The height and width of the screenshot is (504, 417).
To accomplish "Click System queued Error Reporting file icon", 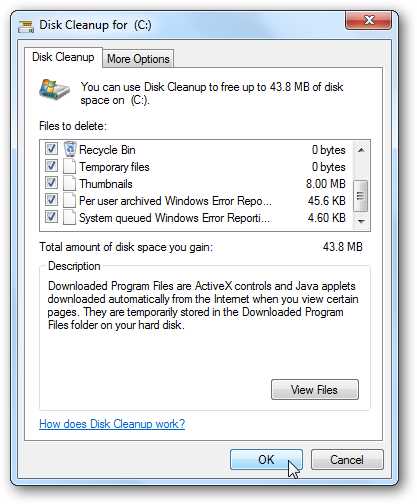I will pyautogui.click(x=69, y=217).
